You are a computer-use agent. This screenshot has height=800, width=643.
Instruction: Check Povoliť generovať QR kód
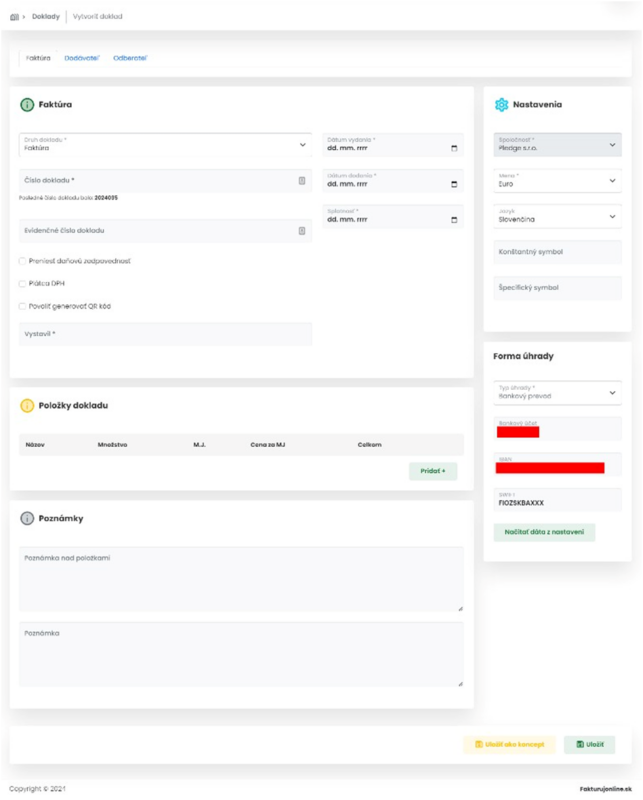(x=22, y=306)
